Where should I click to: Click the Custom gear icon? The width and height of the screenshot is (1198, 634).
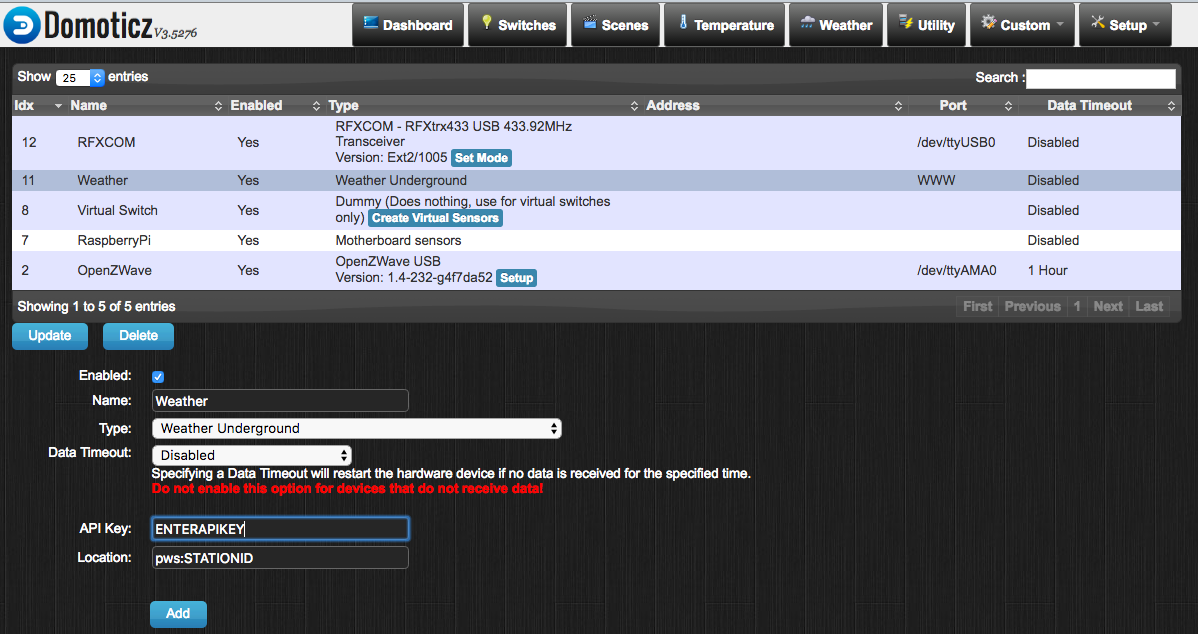[x=988, y=22]
